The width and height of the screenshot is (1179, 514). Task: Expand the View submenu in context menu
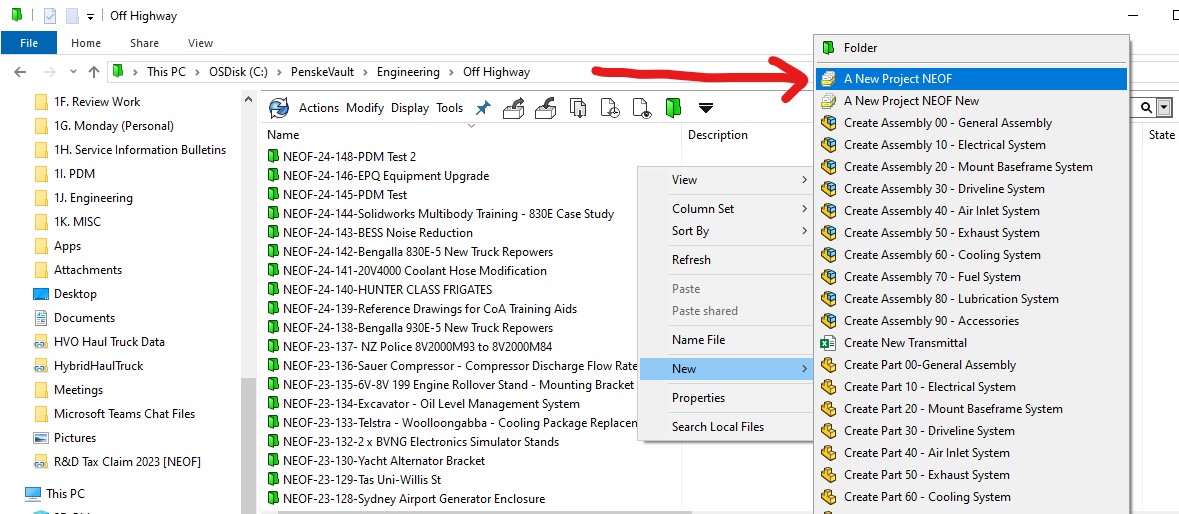pyautogui.click(x=726, y=180)
